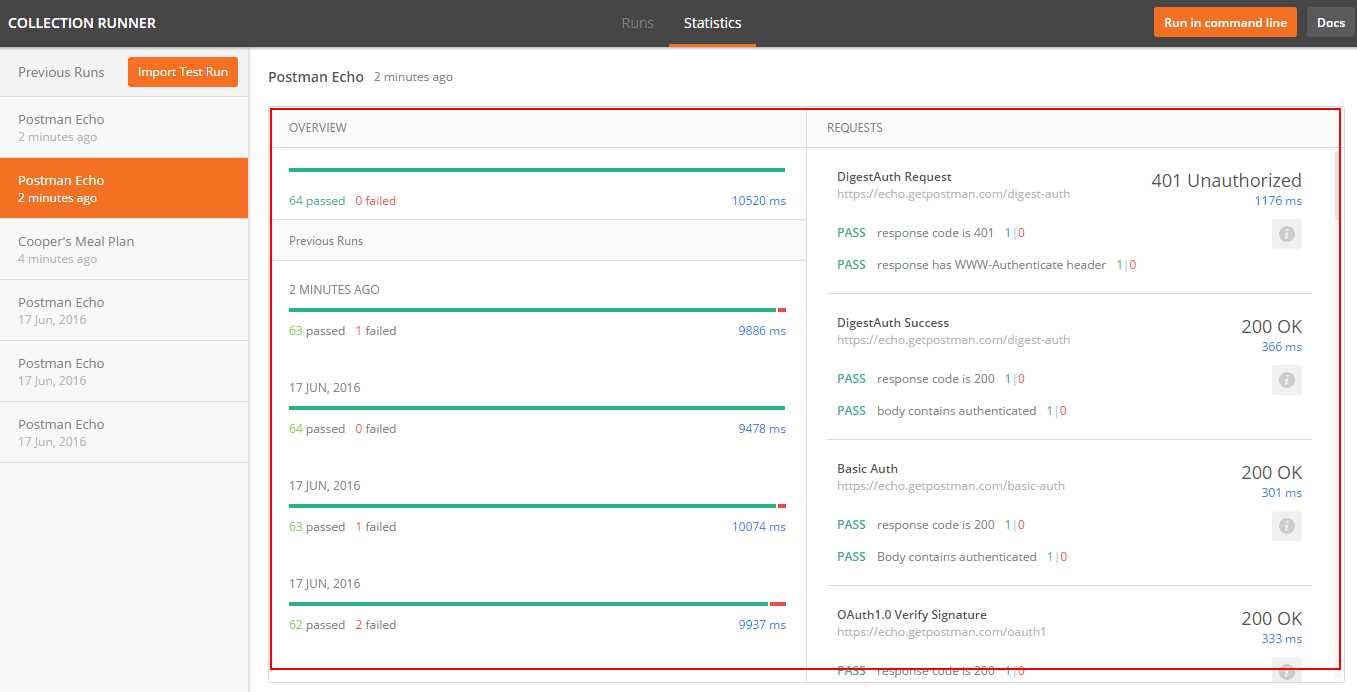Click the progress bar above 10074 ms
1357x692 pixels.
(x=537, y=506)
